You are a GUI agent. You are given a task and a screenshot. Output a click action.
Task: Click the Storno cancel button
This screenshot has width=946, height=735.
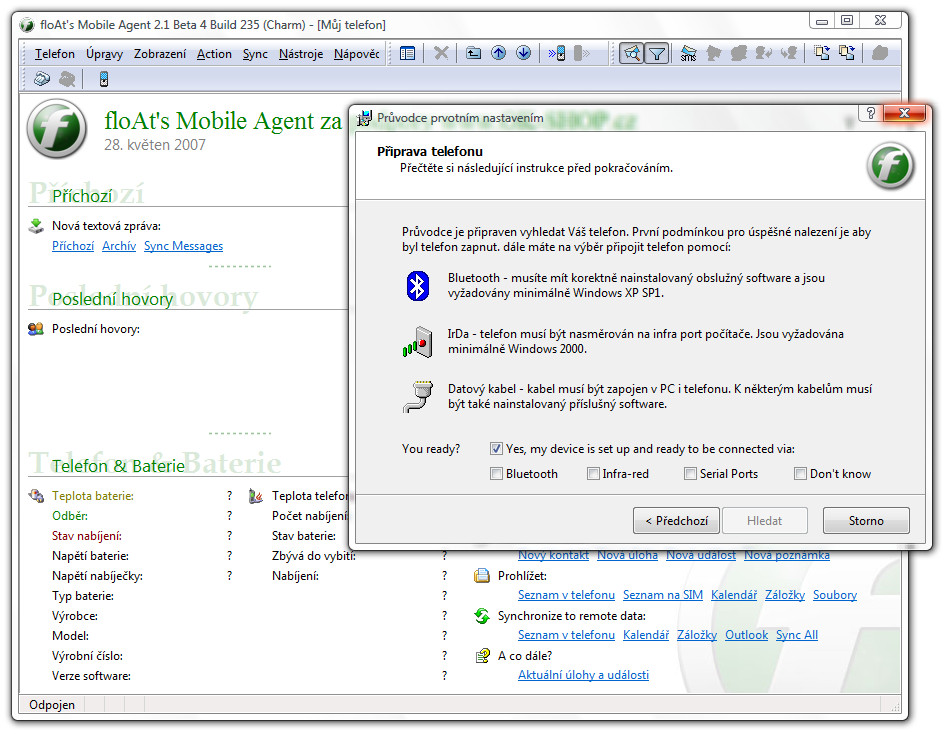coord(866,520)
